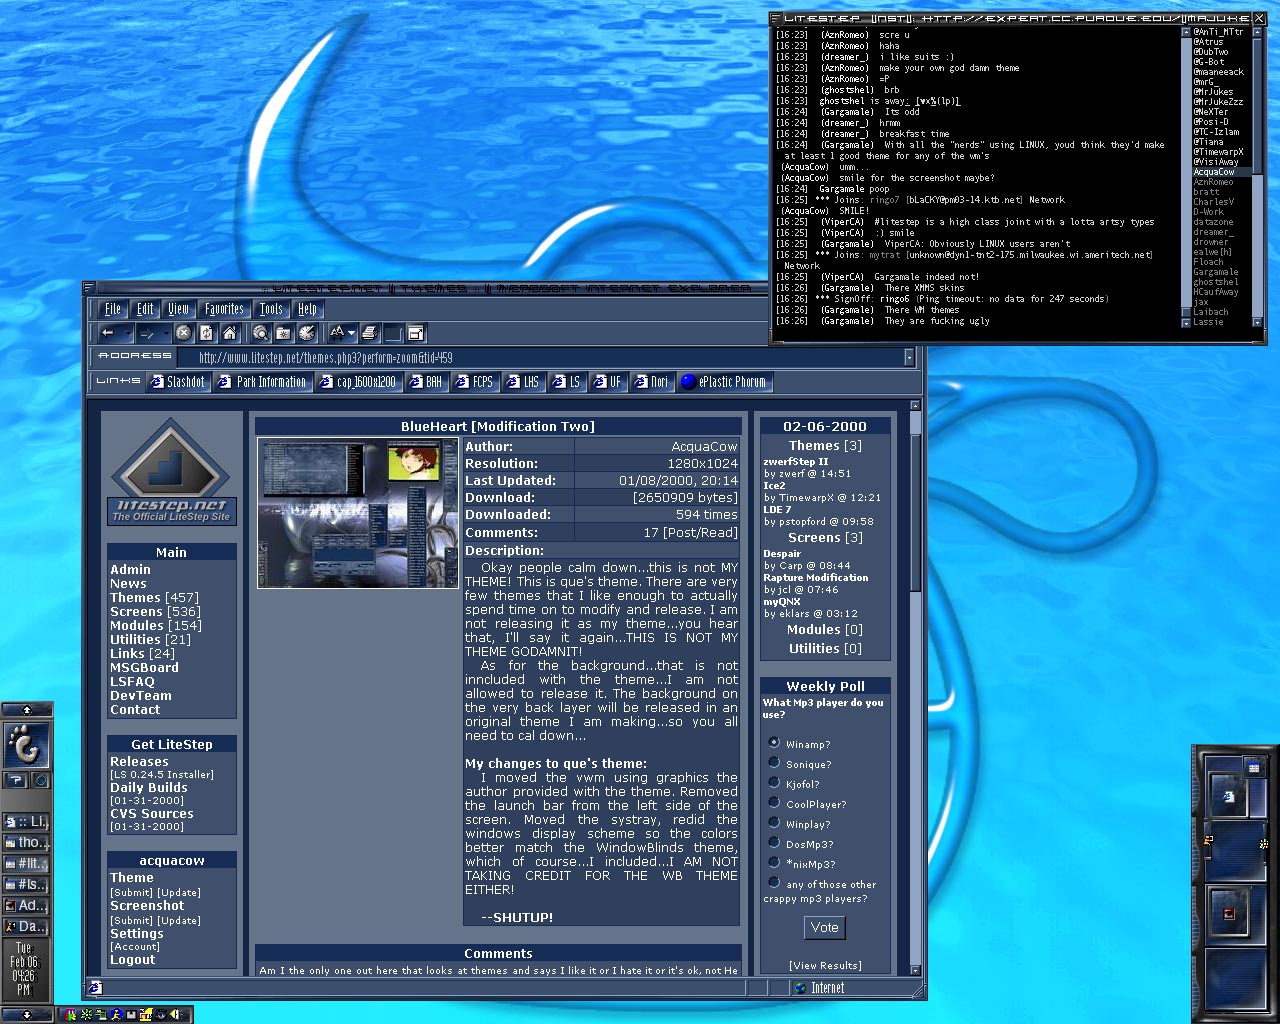Click the Print icon in the browser toolbar
The height and width of the screenshot is (1024, 1280).
point(369,333)
